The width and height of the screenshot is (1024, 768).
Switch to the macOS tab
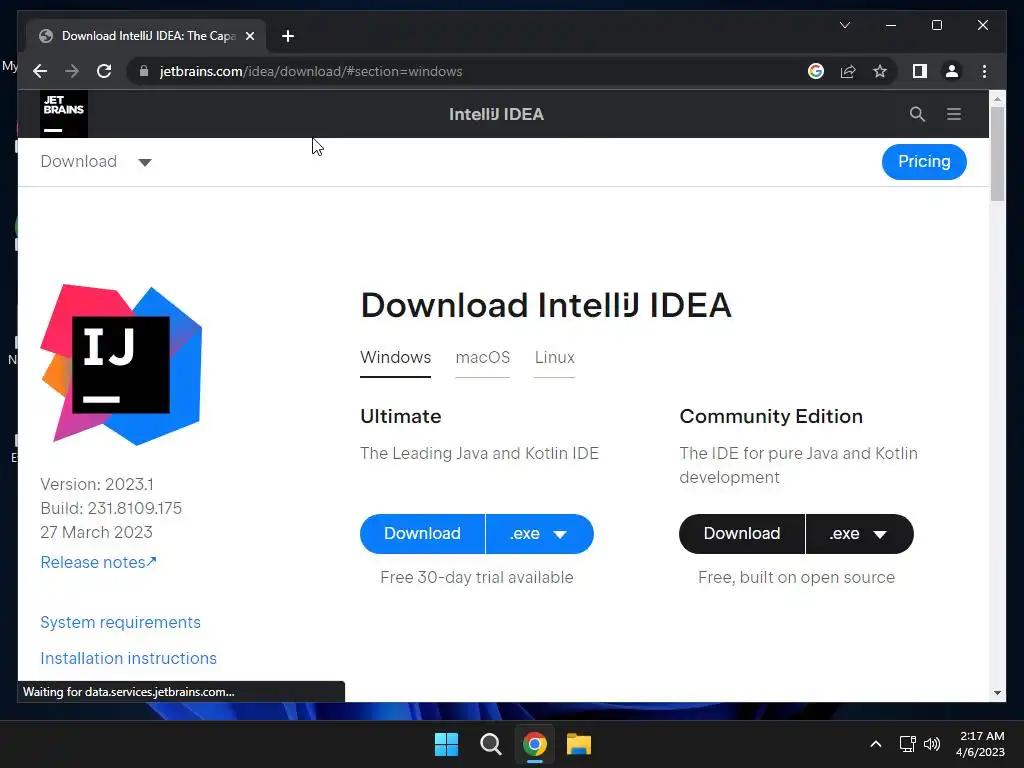tap(483, 358)
